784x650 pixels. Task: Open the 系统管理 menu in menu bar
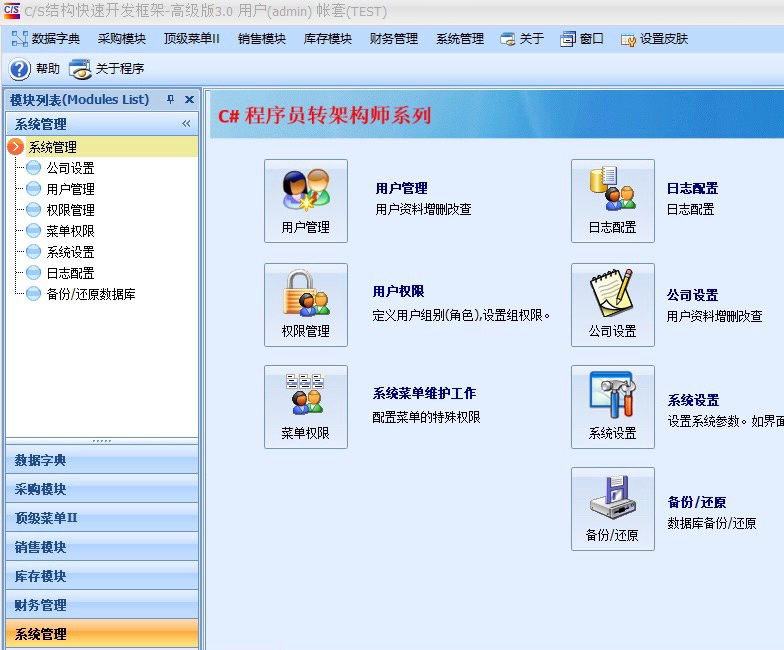point(460,39)
